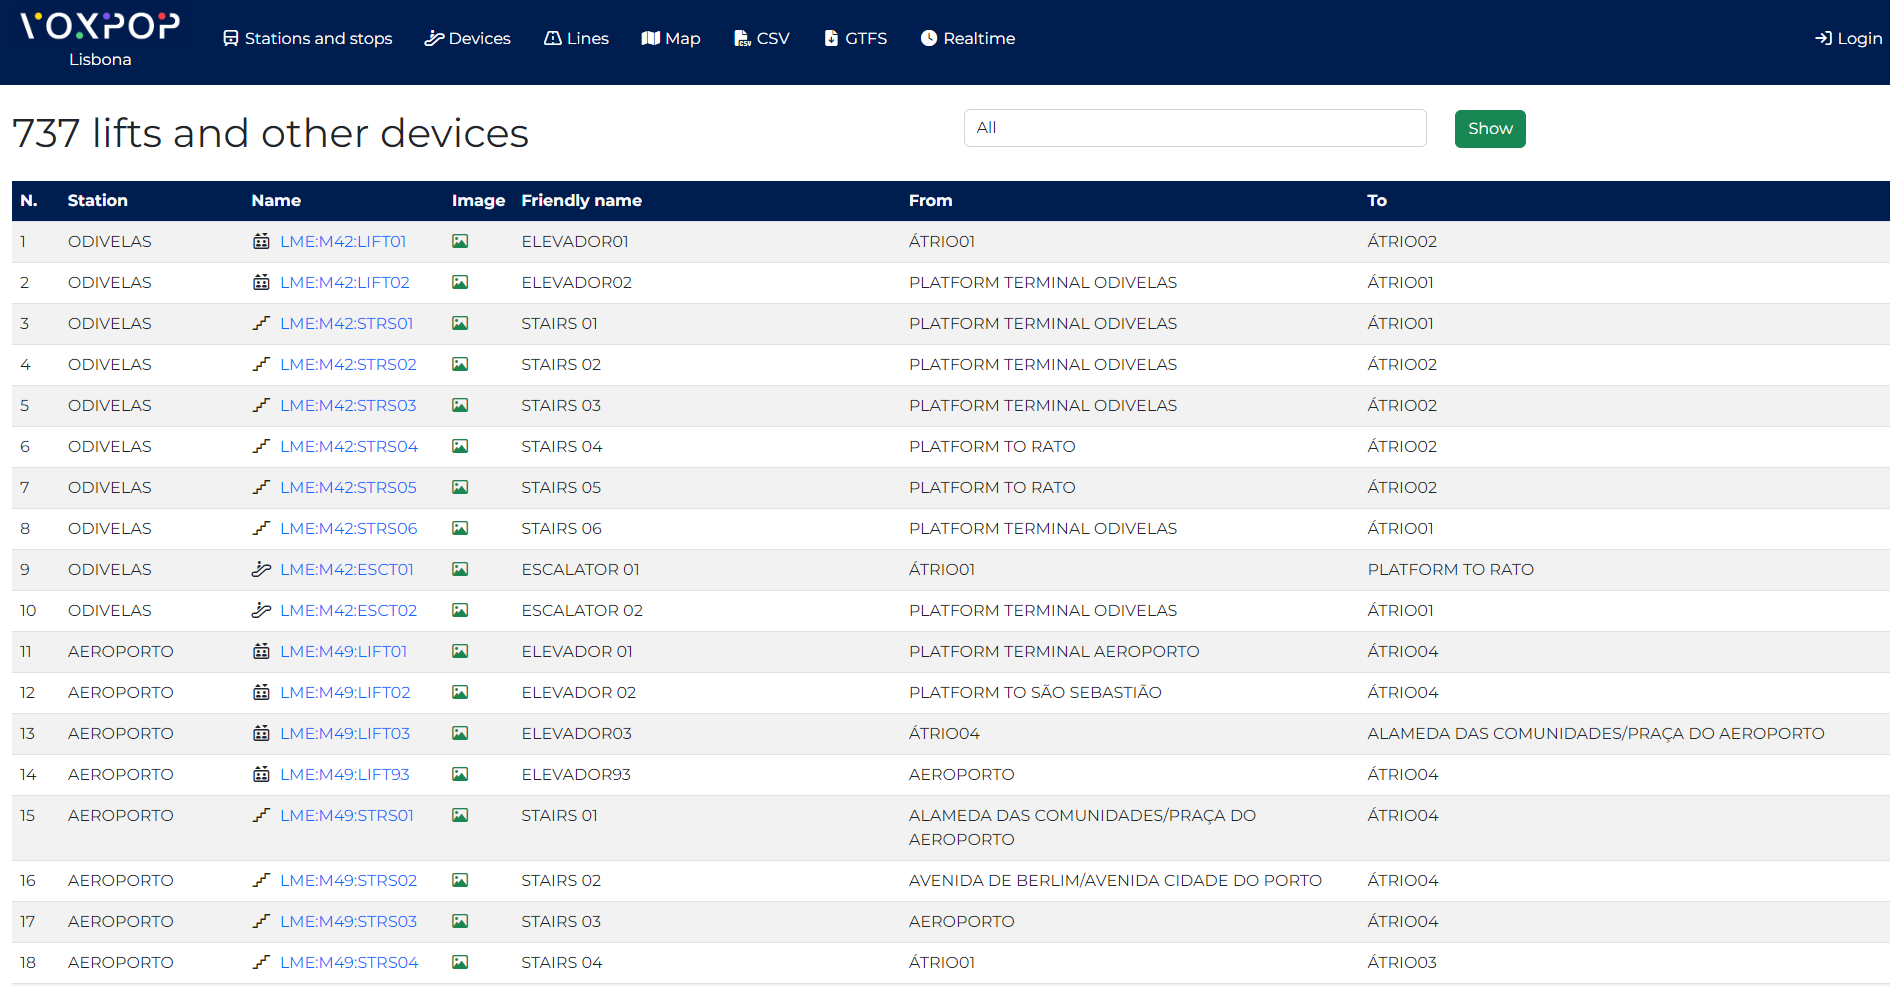This screenshot has width=1890, height=986.
Task: Open device link LME:M42:LIFT02
Action: coord(345,282)
